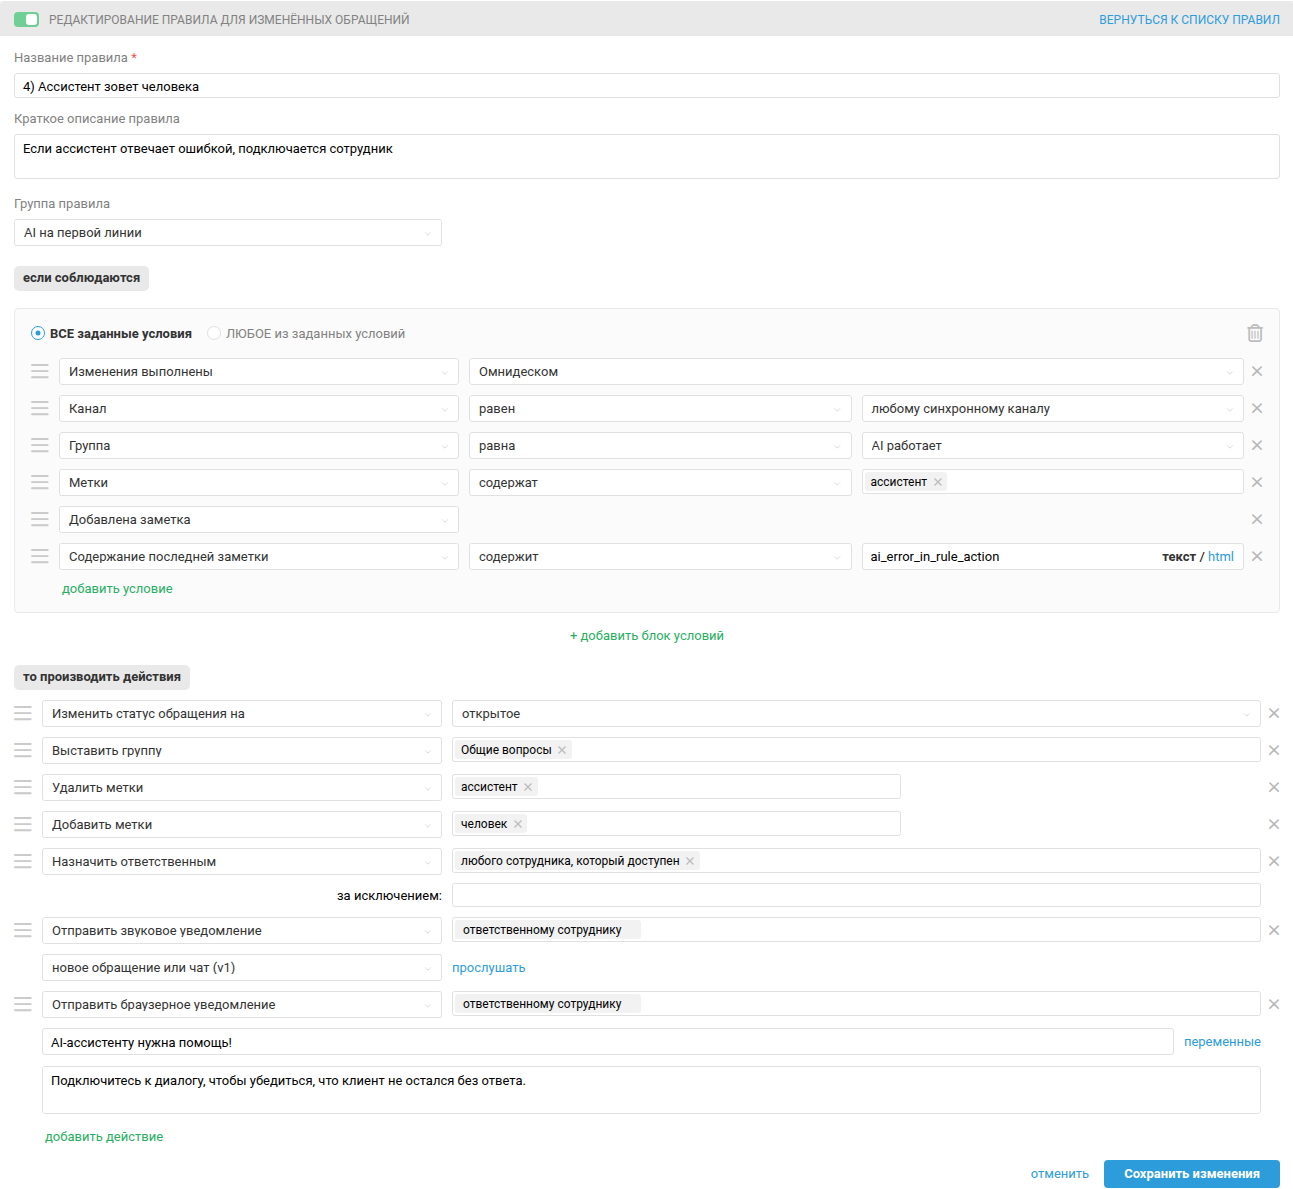Select 'ВСЕ заданные условия' radio button
The width and height of the screenshot is (1293, 1189).
tap(38, 333)
